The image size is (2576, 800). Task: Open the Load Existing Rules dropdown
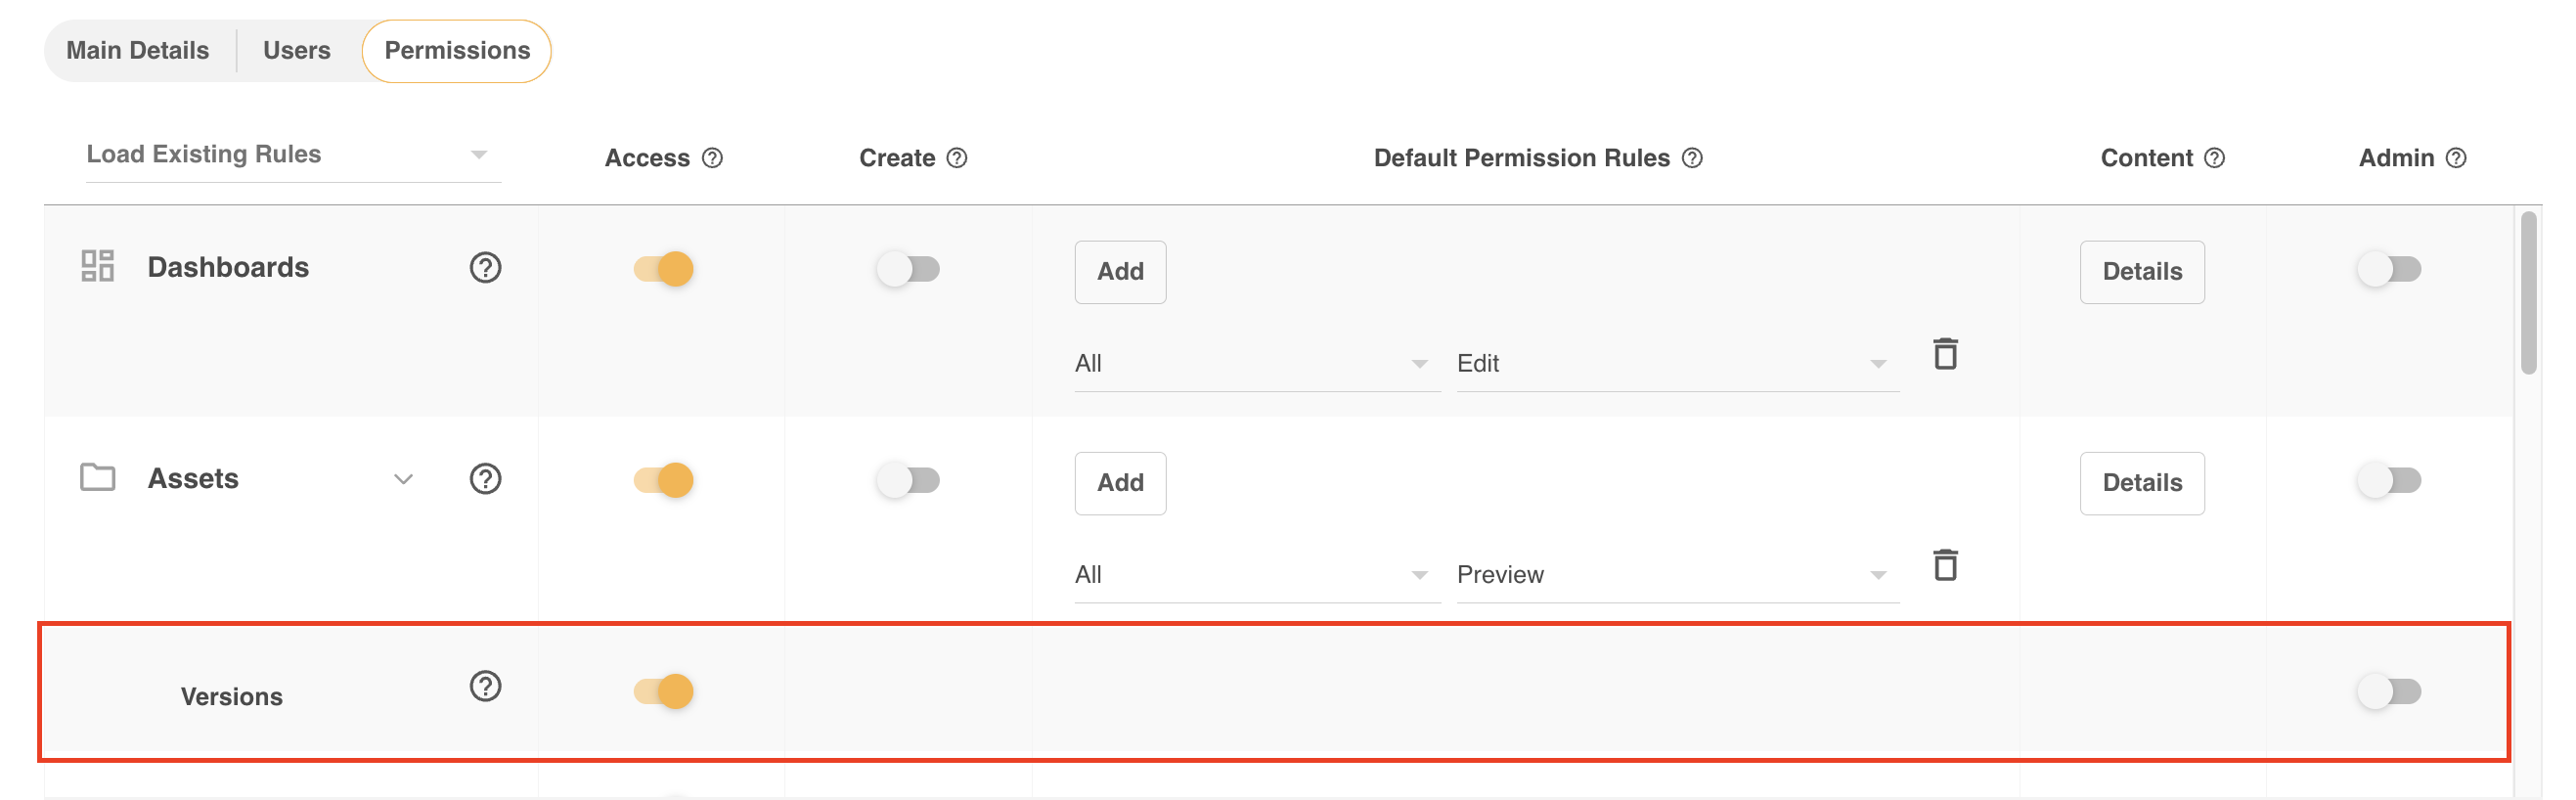click(x=293, y=155)
